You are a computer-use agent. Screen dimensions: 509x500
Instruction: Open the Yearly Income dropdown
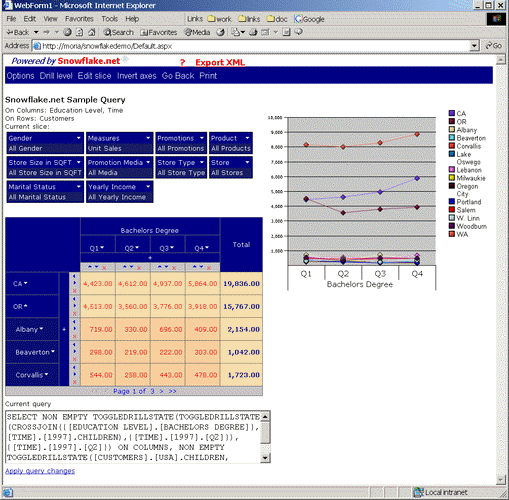[x=148, y=186]
